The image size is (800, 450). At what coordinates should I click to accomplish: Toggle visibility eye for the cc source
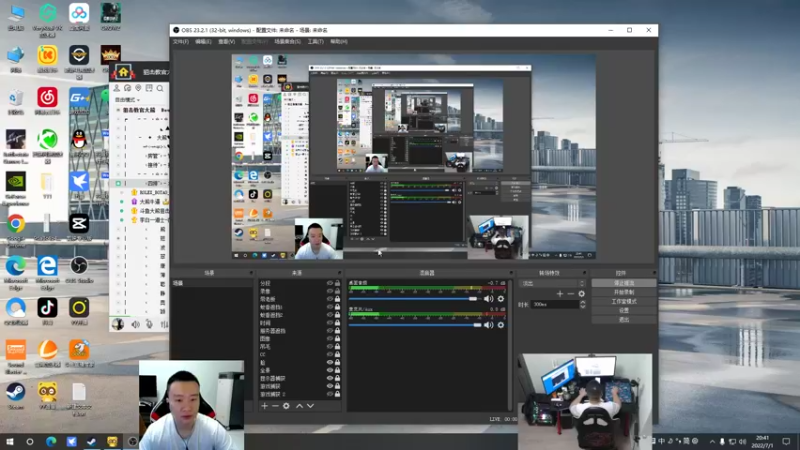point(330,355)
